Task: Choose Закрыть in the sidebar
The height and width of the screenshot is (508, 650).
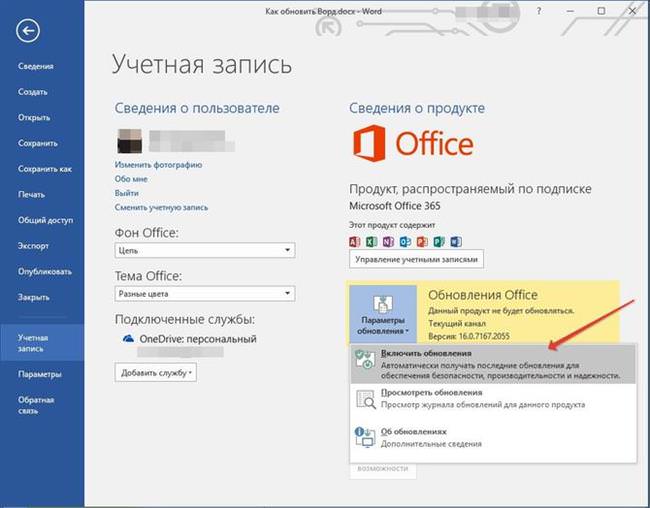Action: 34,297
